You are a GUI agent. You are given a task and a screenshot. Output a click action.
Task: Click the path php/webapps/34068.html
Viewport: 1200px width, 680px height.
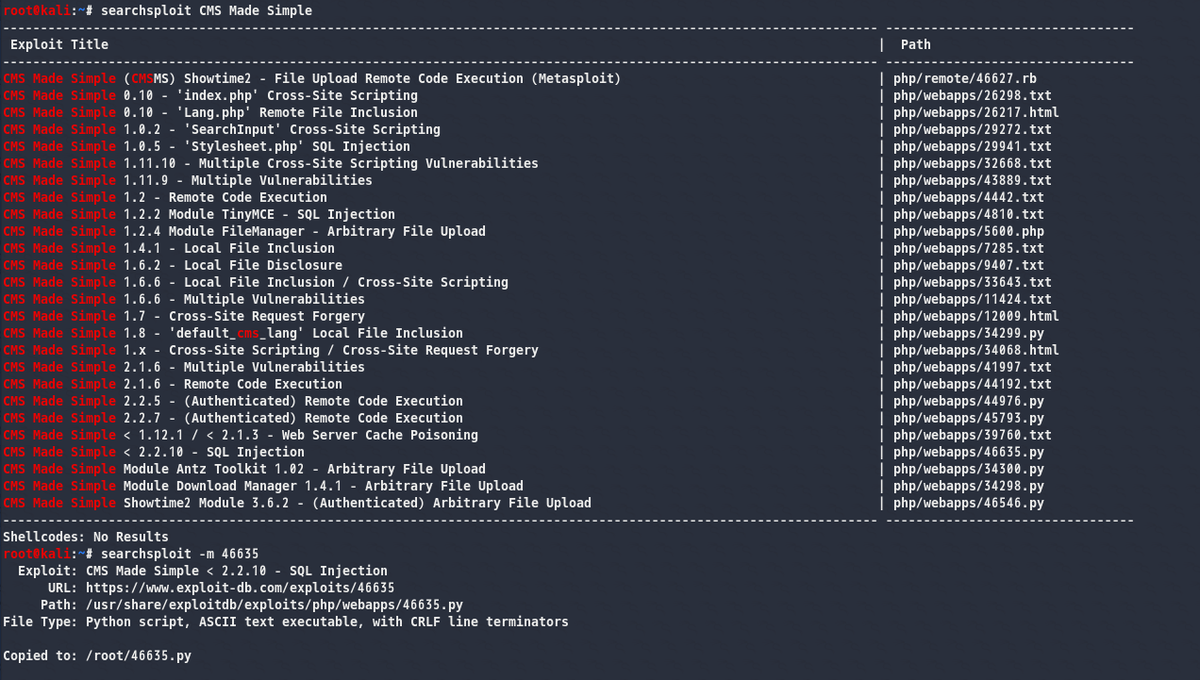pos(976,350)
